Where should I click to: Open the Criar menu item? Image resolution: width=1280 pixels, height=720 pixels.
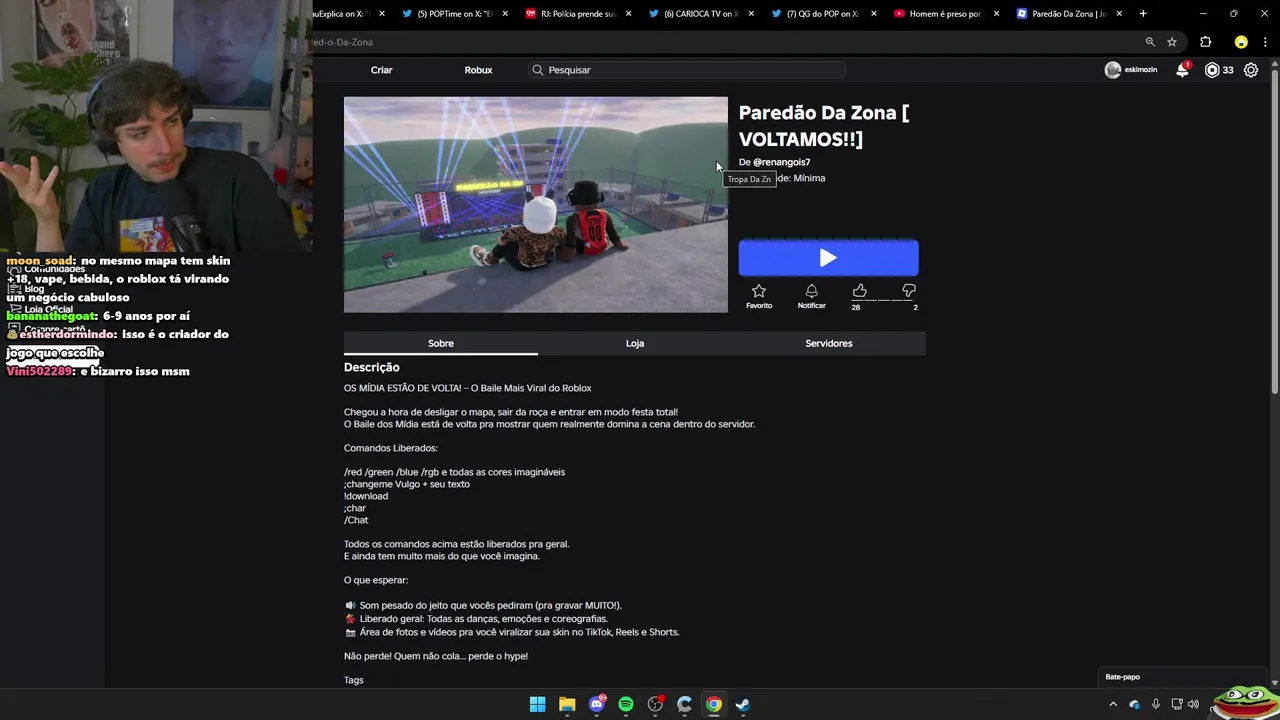click(381, 70)
